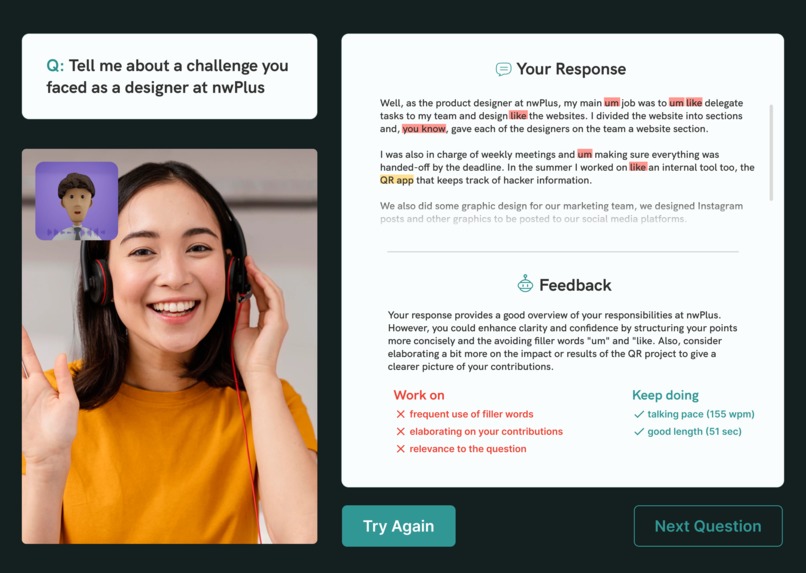Click the red X beside relevance to the question
806x573 pixels.
point(400,449)
